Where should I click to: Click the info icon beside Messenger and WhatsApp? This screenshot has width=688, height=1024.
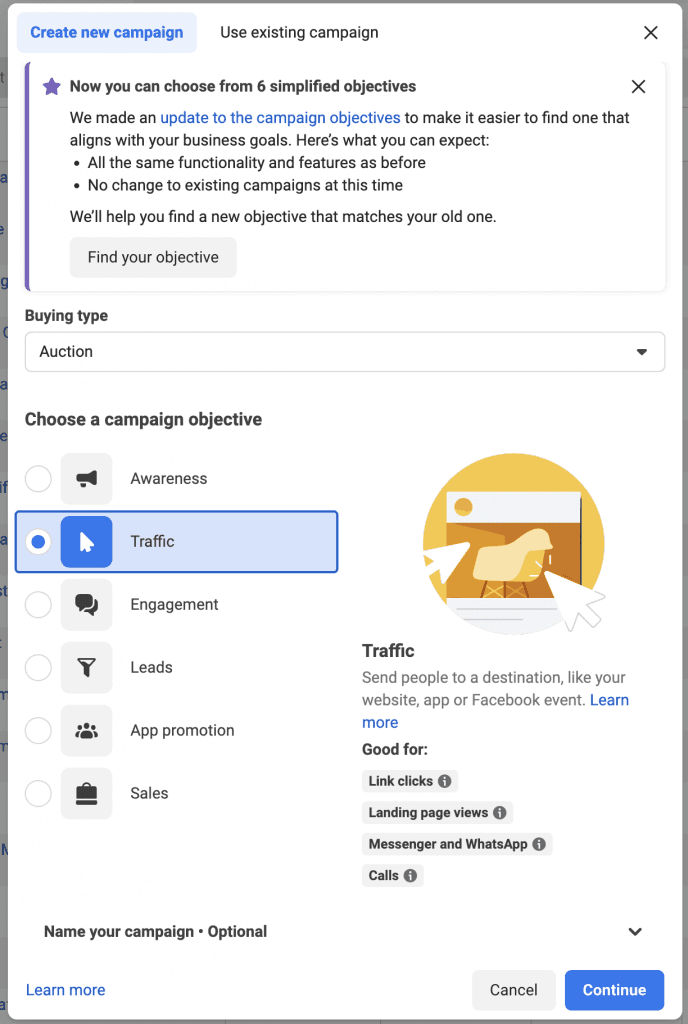pos(539,844)
